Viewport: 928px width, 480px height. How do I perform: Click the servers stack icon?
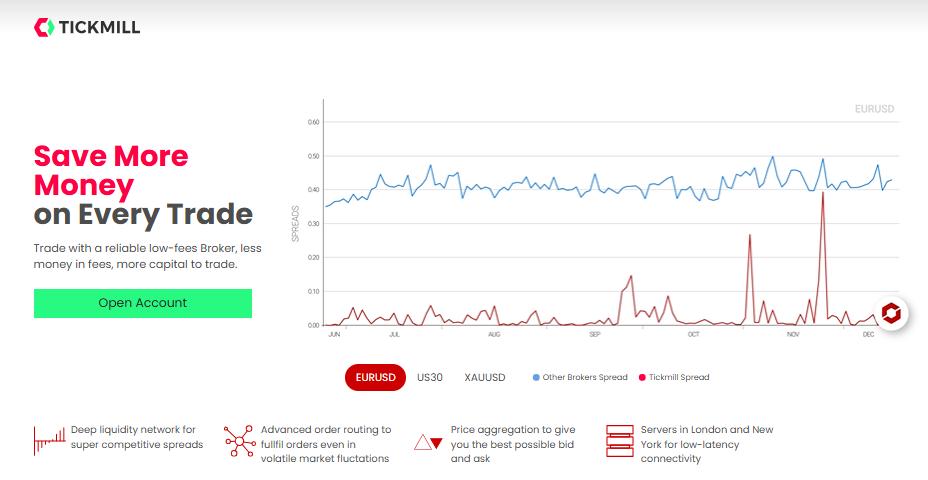(620, 441)
